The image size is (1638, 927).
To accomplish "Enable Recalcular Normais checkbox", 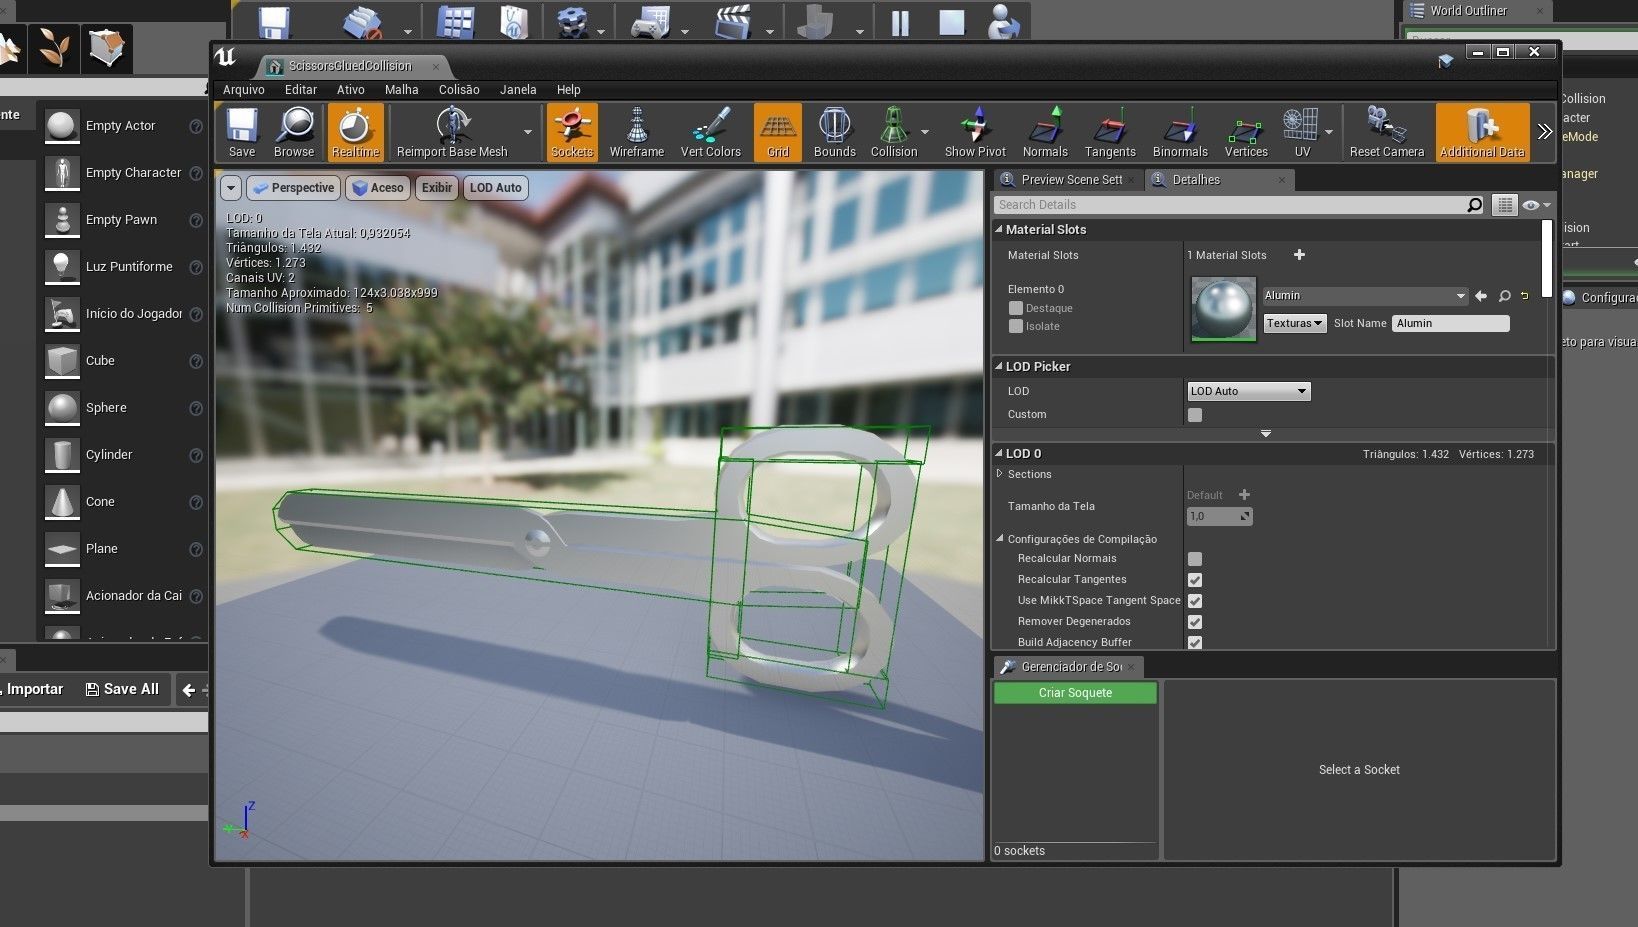I will [1195, 559].
